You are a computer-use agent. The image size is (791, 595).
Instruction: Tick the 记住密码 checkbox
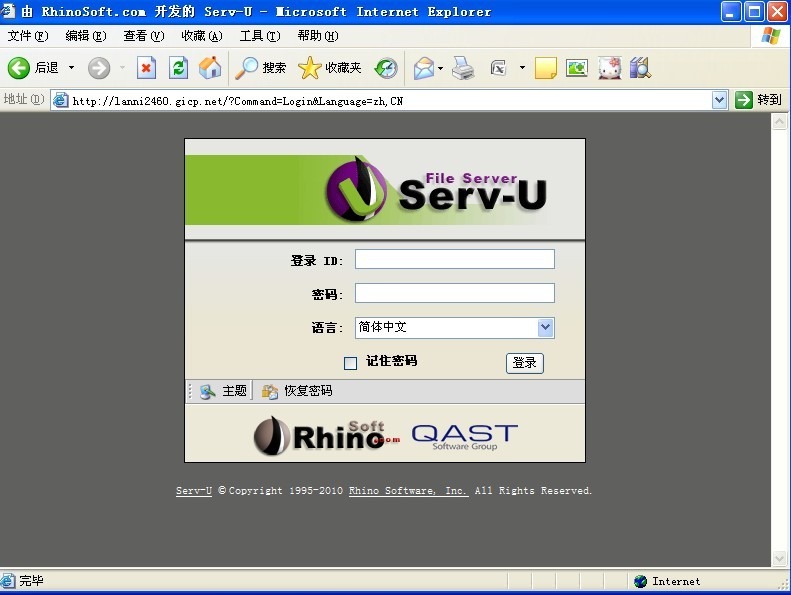[350, 363]
